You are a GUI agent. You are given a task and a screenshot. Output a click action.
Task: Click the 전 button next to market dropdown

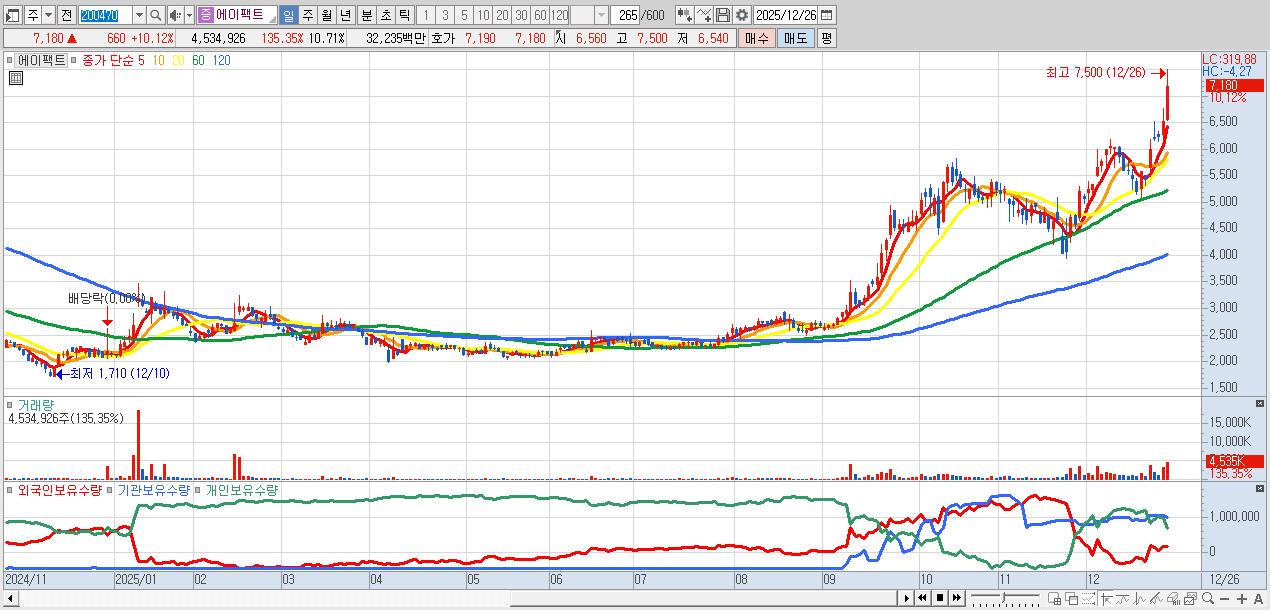coord(66,15)
